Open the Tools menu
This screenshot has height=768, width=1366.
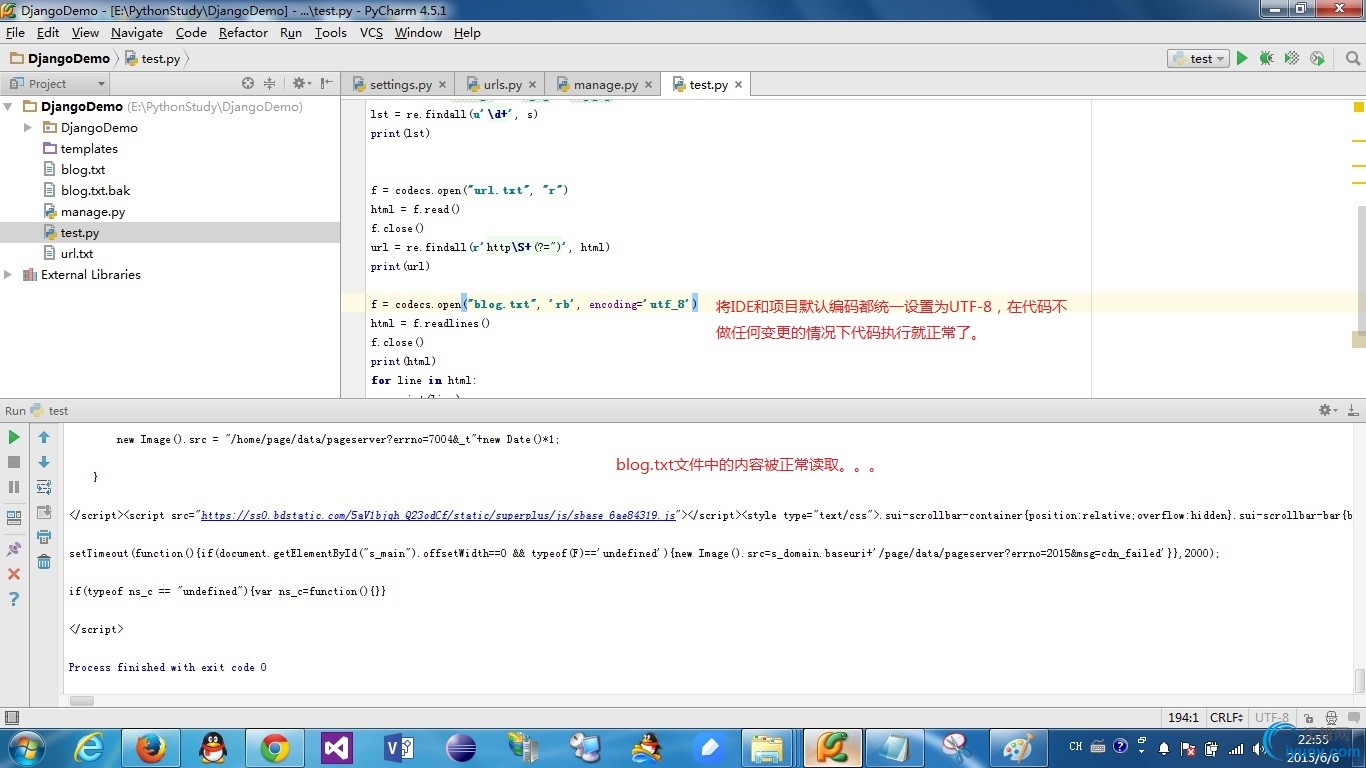pos(330,33)
